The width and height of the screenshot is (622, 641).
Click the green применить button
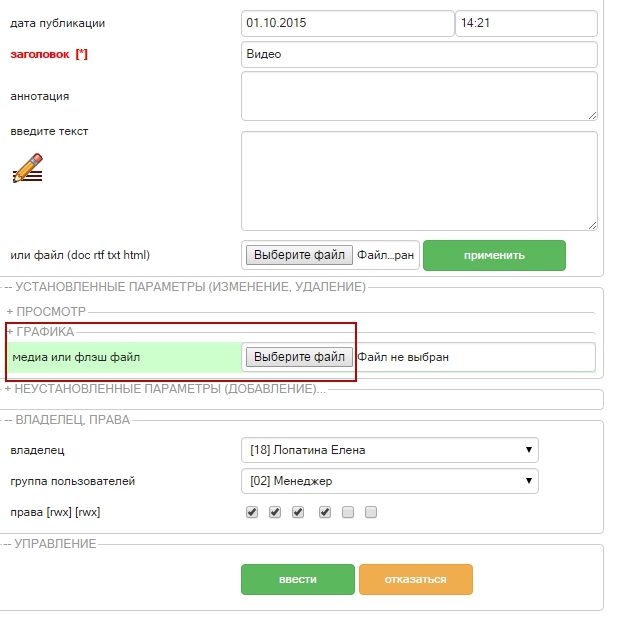click(x=494, y=256)
